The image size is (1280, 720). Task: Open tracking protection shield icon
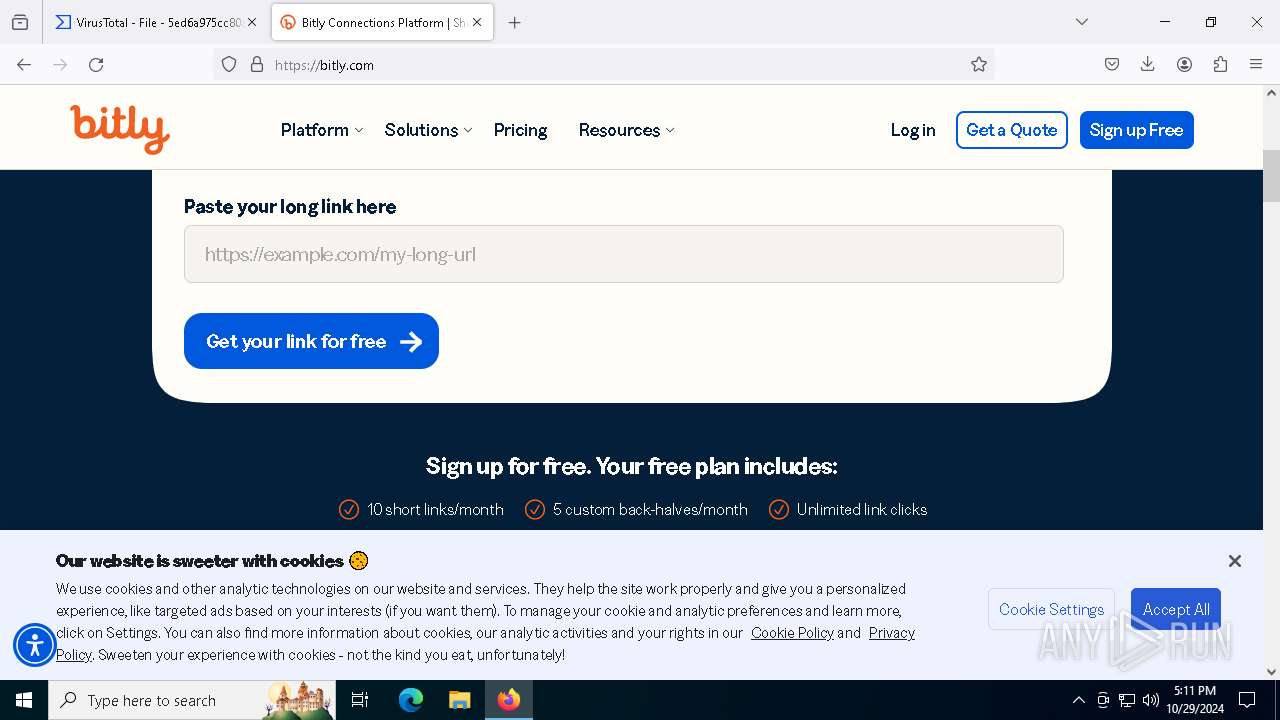[229, 64]
